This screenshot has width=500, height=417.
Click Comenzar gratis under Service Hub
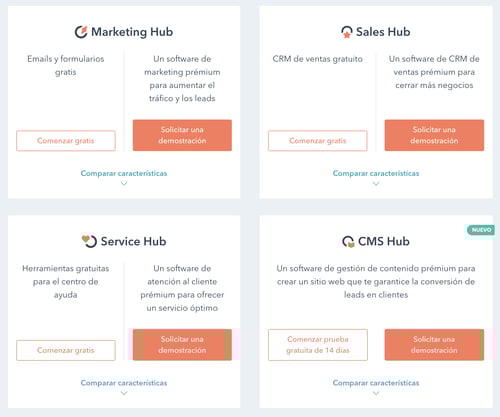[66, 350]
